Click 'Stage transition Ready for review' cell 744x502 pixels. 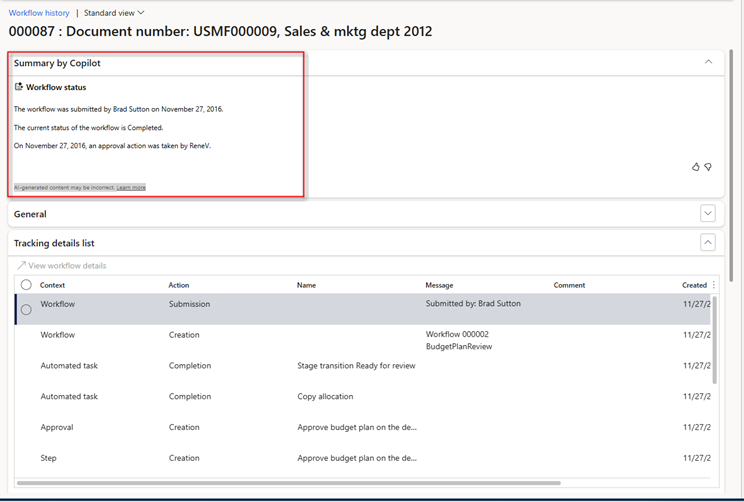[x=356, y=365]
